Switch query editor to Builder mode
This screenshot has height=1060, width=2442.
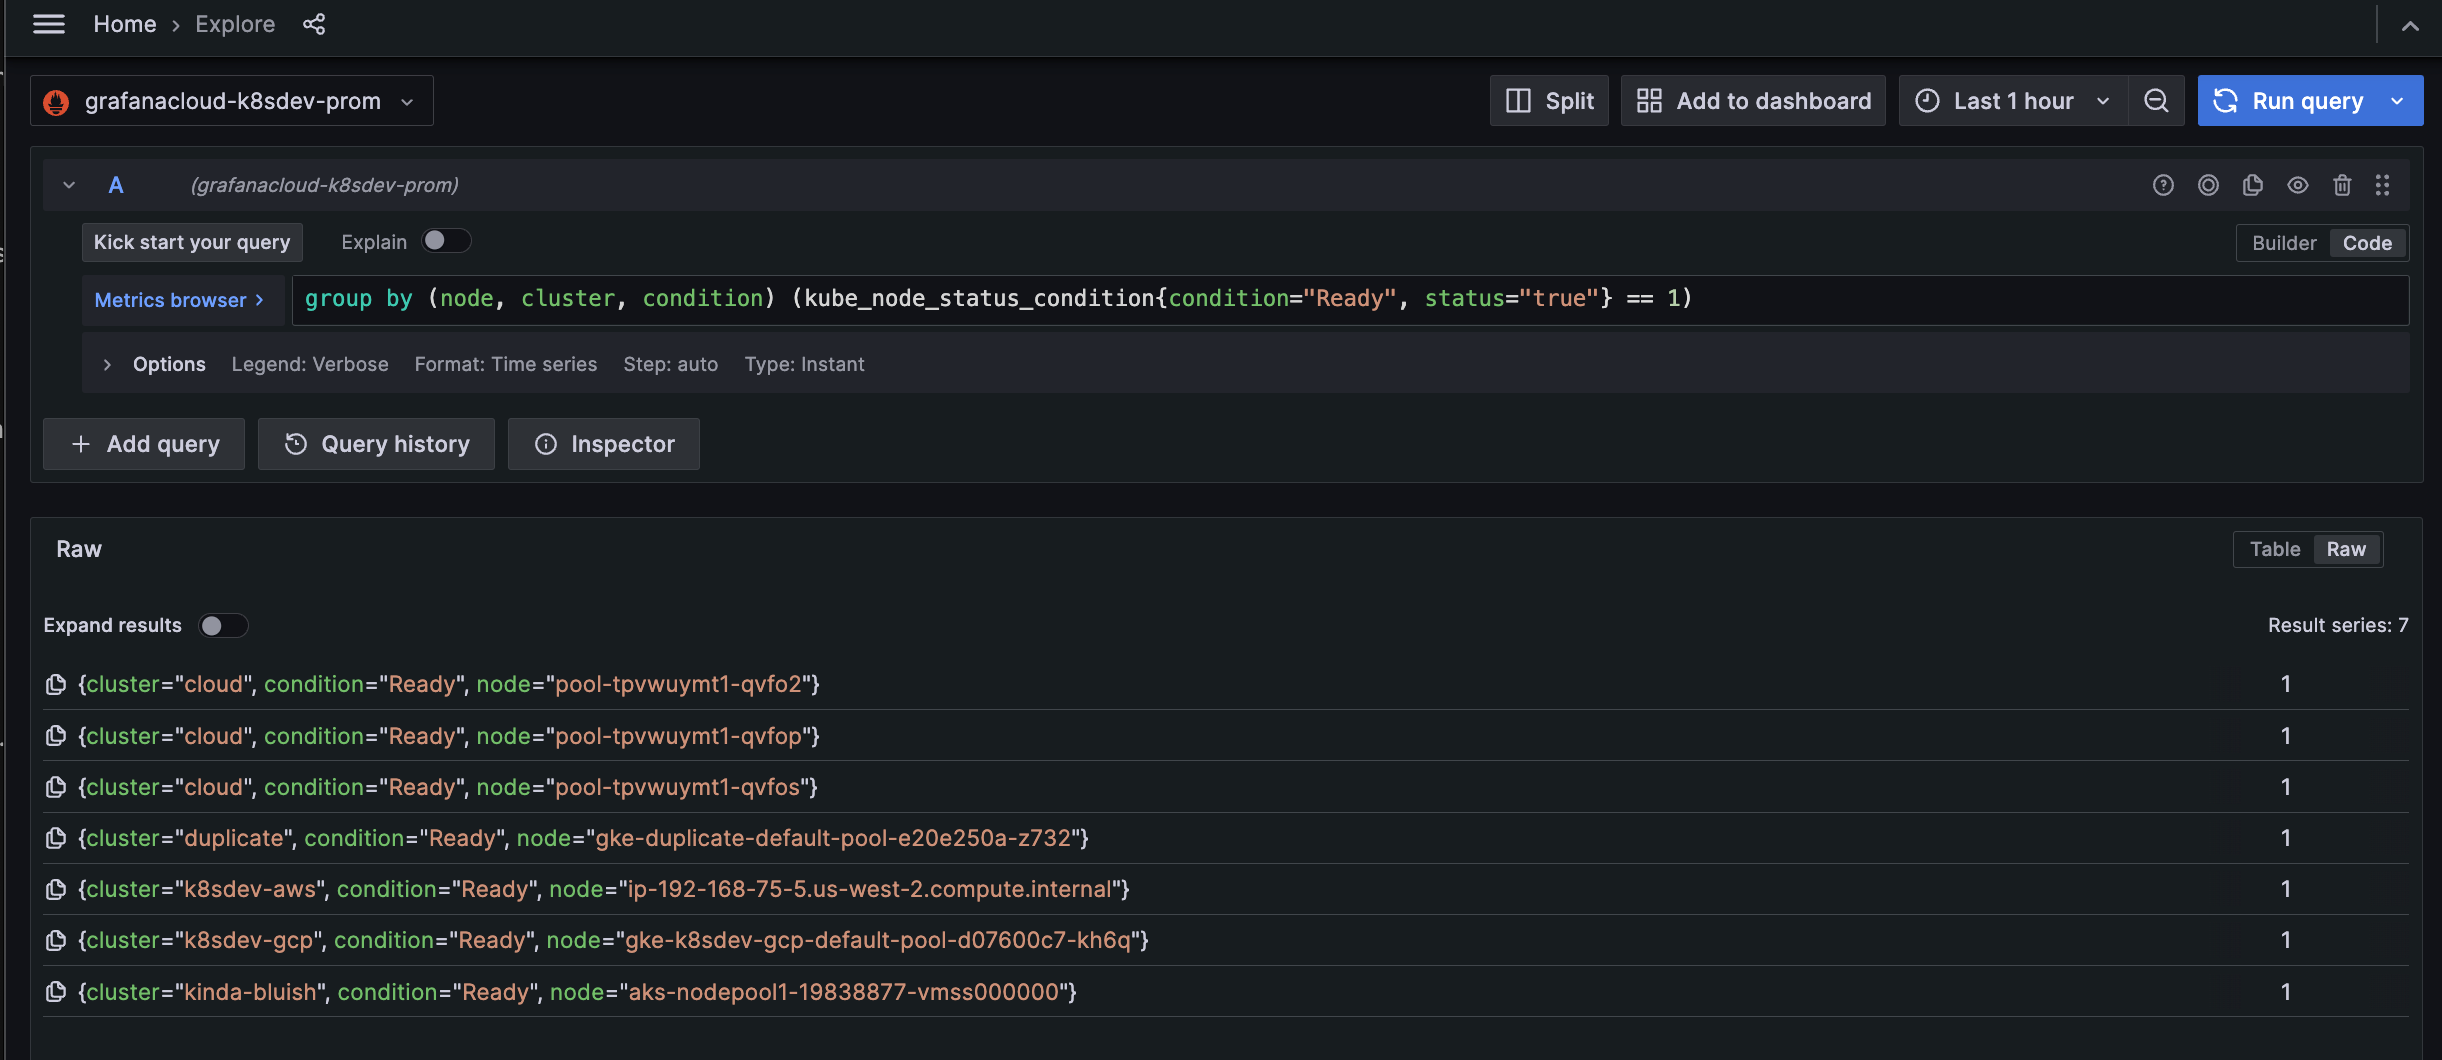[2284, 243]
